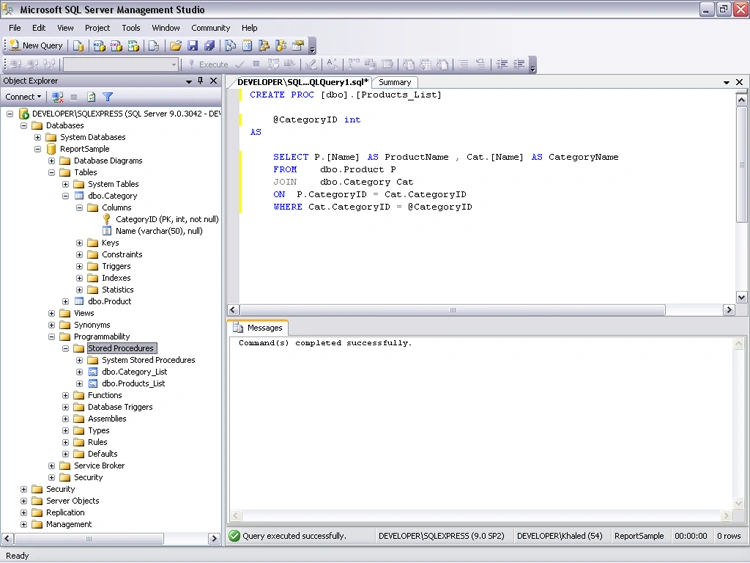Toggle the Filter funnel icon in Object Explorer
750x563 pixels.
pos(108,97)
